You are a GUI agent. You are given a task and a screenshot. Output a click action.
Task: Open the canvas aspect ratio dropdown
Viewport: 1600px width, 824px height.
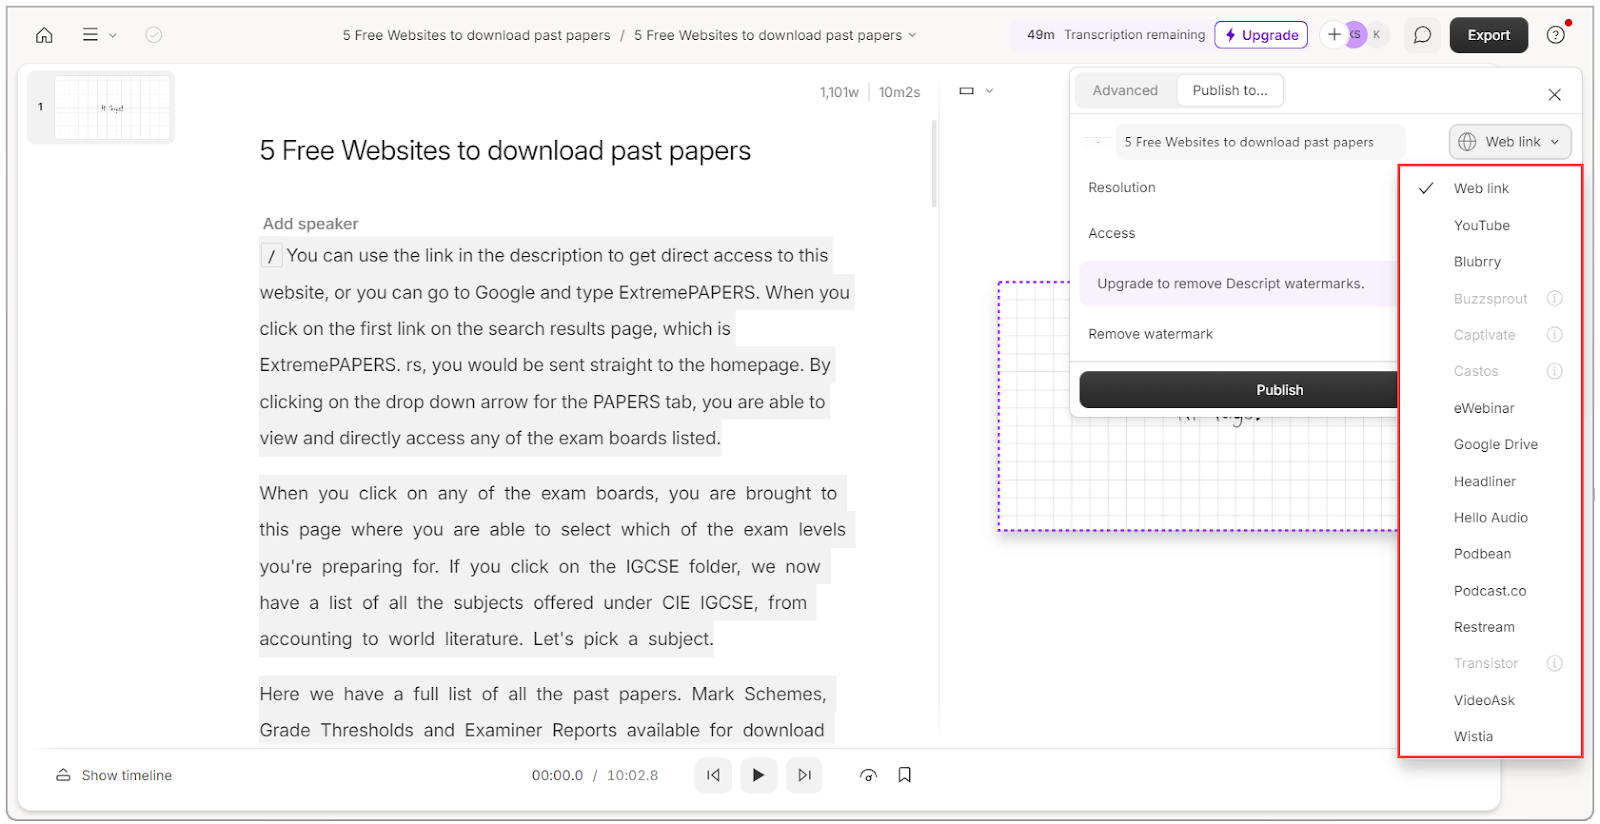tap(976, 91)
